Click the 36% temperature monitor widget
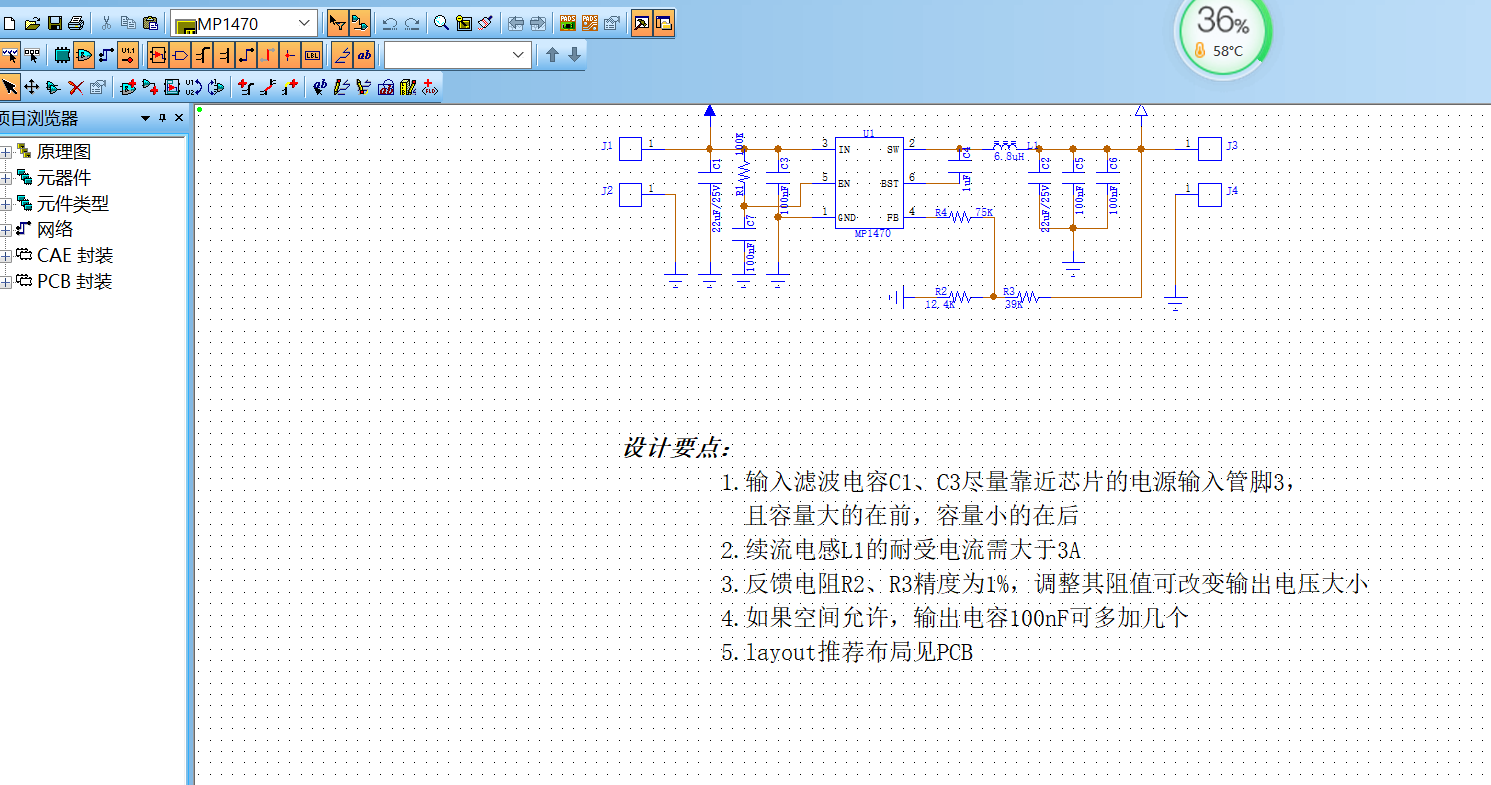Screen dimensions: 1491x785 1223,32
